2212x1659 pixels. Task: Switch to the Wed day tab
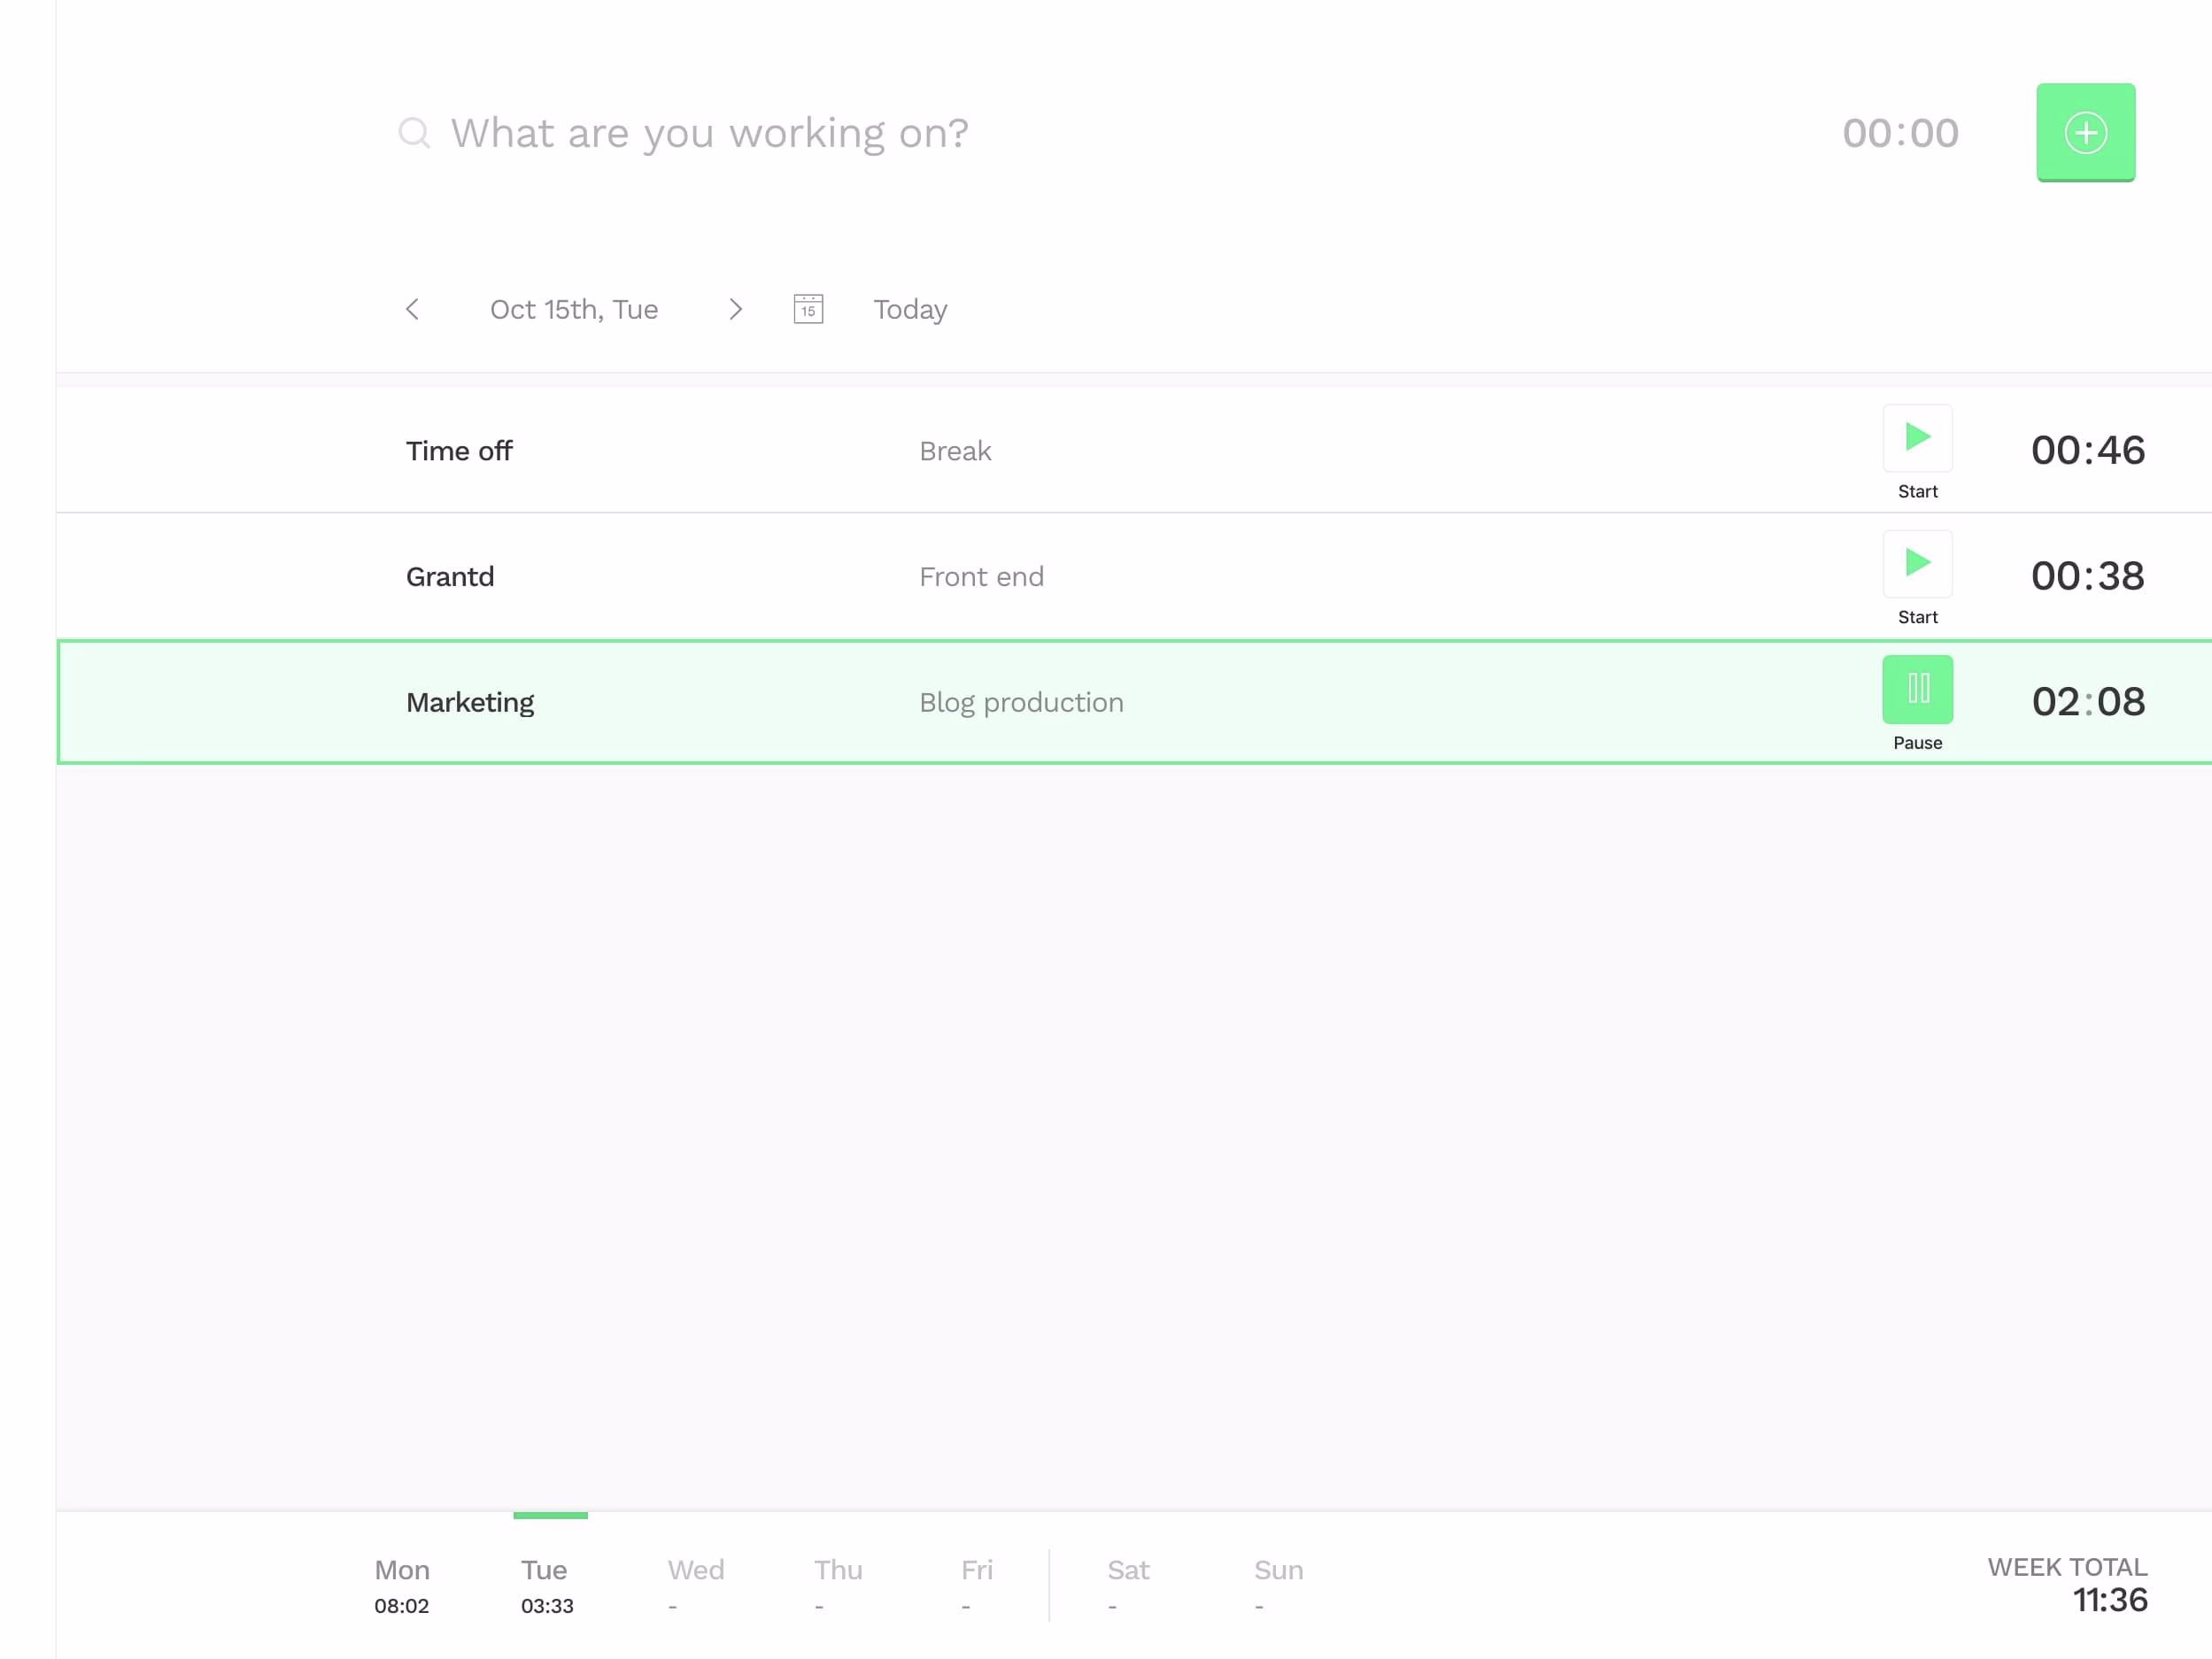[x=695, y=1586]
